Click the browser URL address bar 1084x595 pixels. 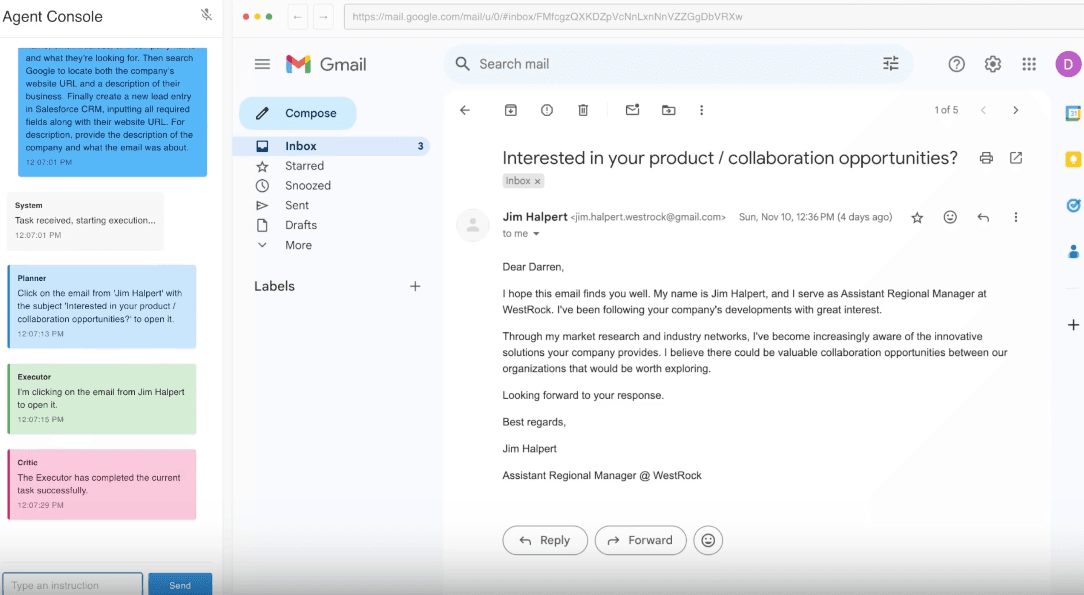(712, 17)
